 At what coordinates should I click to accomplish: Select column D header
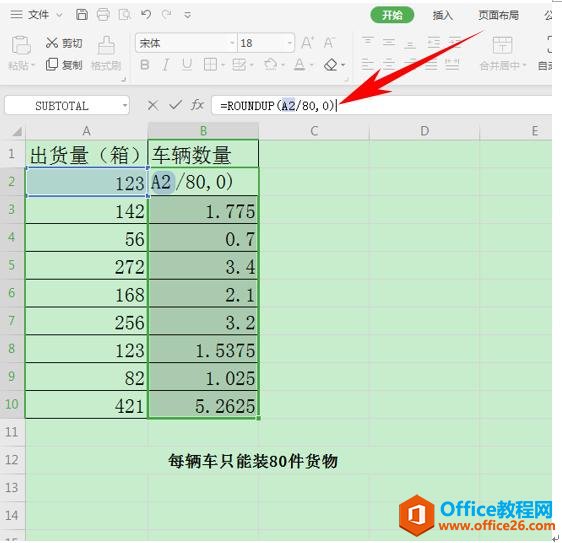point(424,131)
